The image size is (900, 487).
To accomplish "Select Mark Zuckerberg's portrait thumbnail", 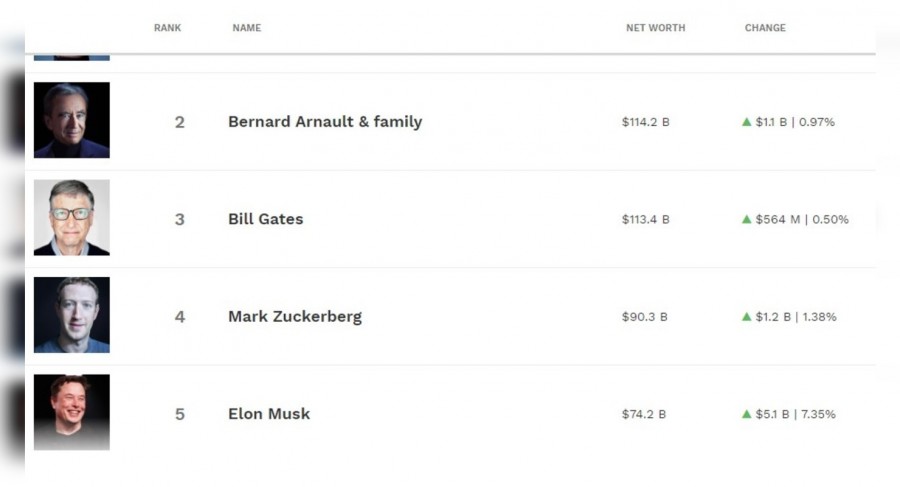I will pos(72,315).
